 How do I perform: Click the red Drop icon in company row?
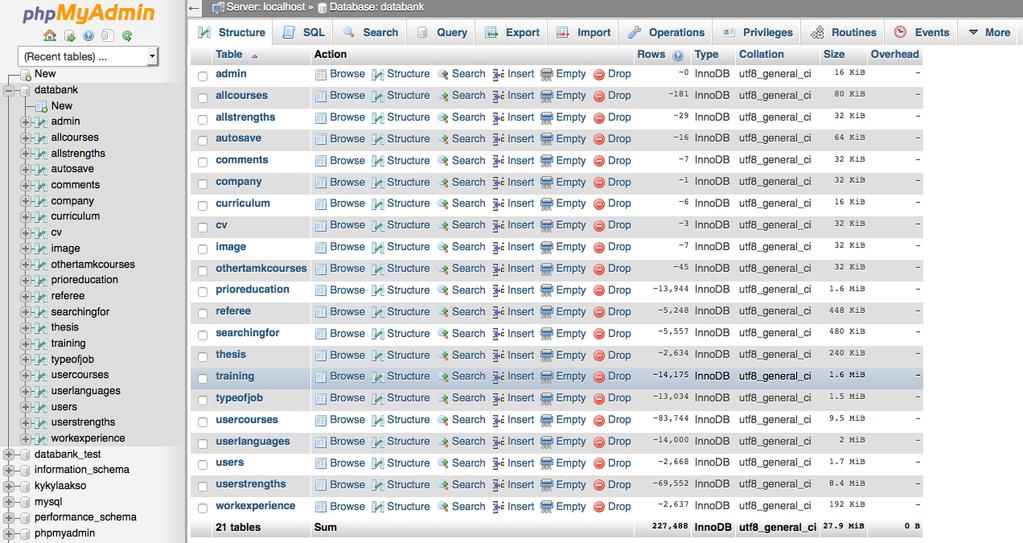[x=599, y=183]
